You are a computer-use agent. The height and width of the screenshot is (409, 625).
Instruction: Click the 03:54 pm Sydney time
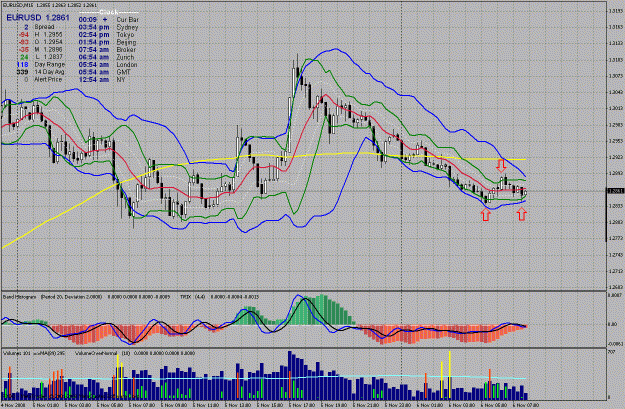point(94,27)
